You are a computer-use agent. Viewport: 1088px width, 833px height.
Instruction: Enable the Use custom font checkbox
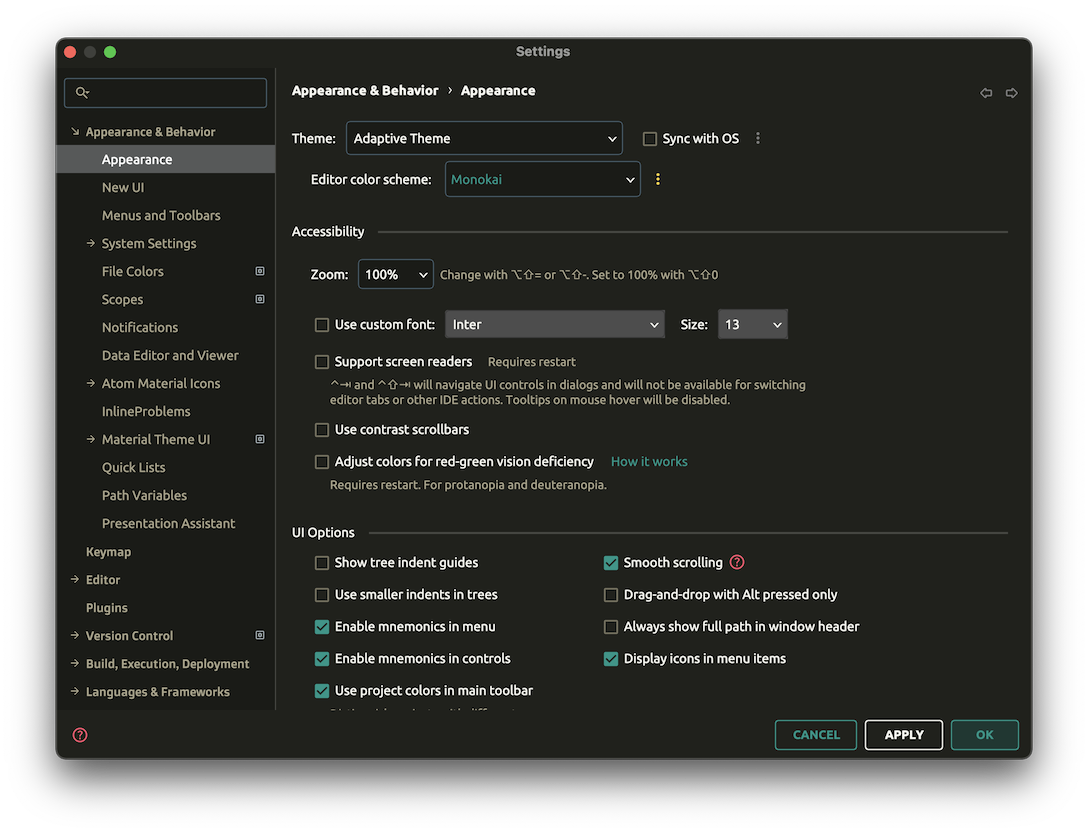click(x=322, y=324)
